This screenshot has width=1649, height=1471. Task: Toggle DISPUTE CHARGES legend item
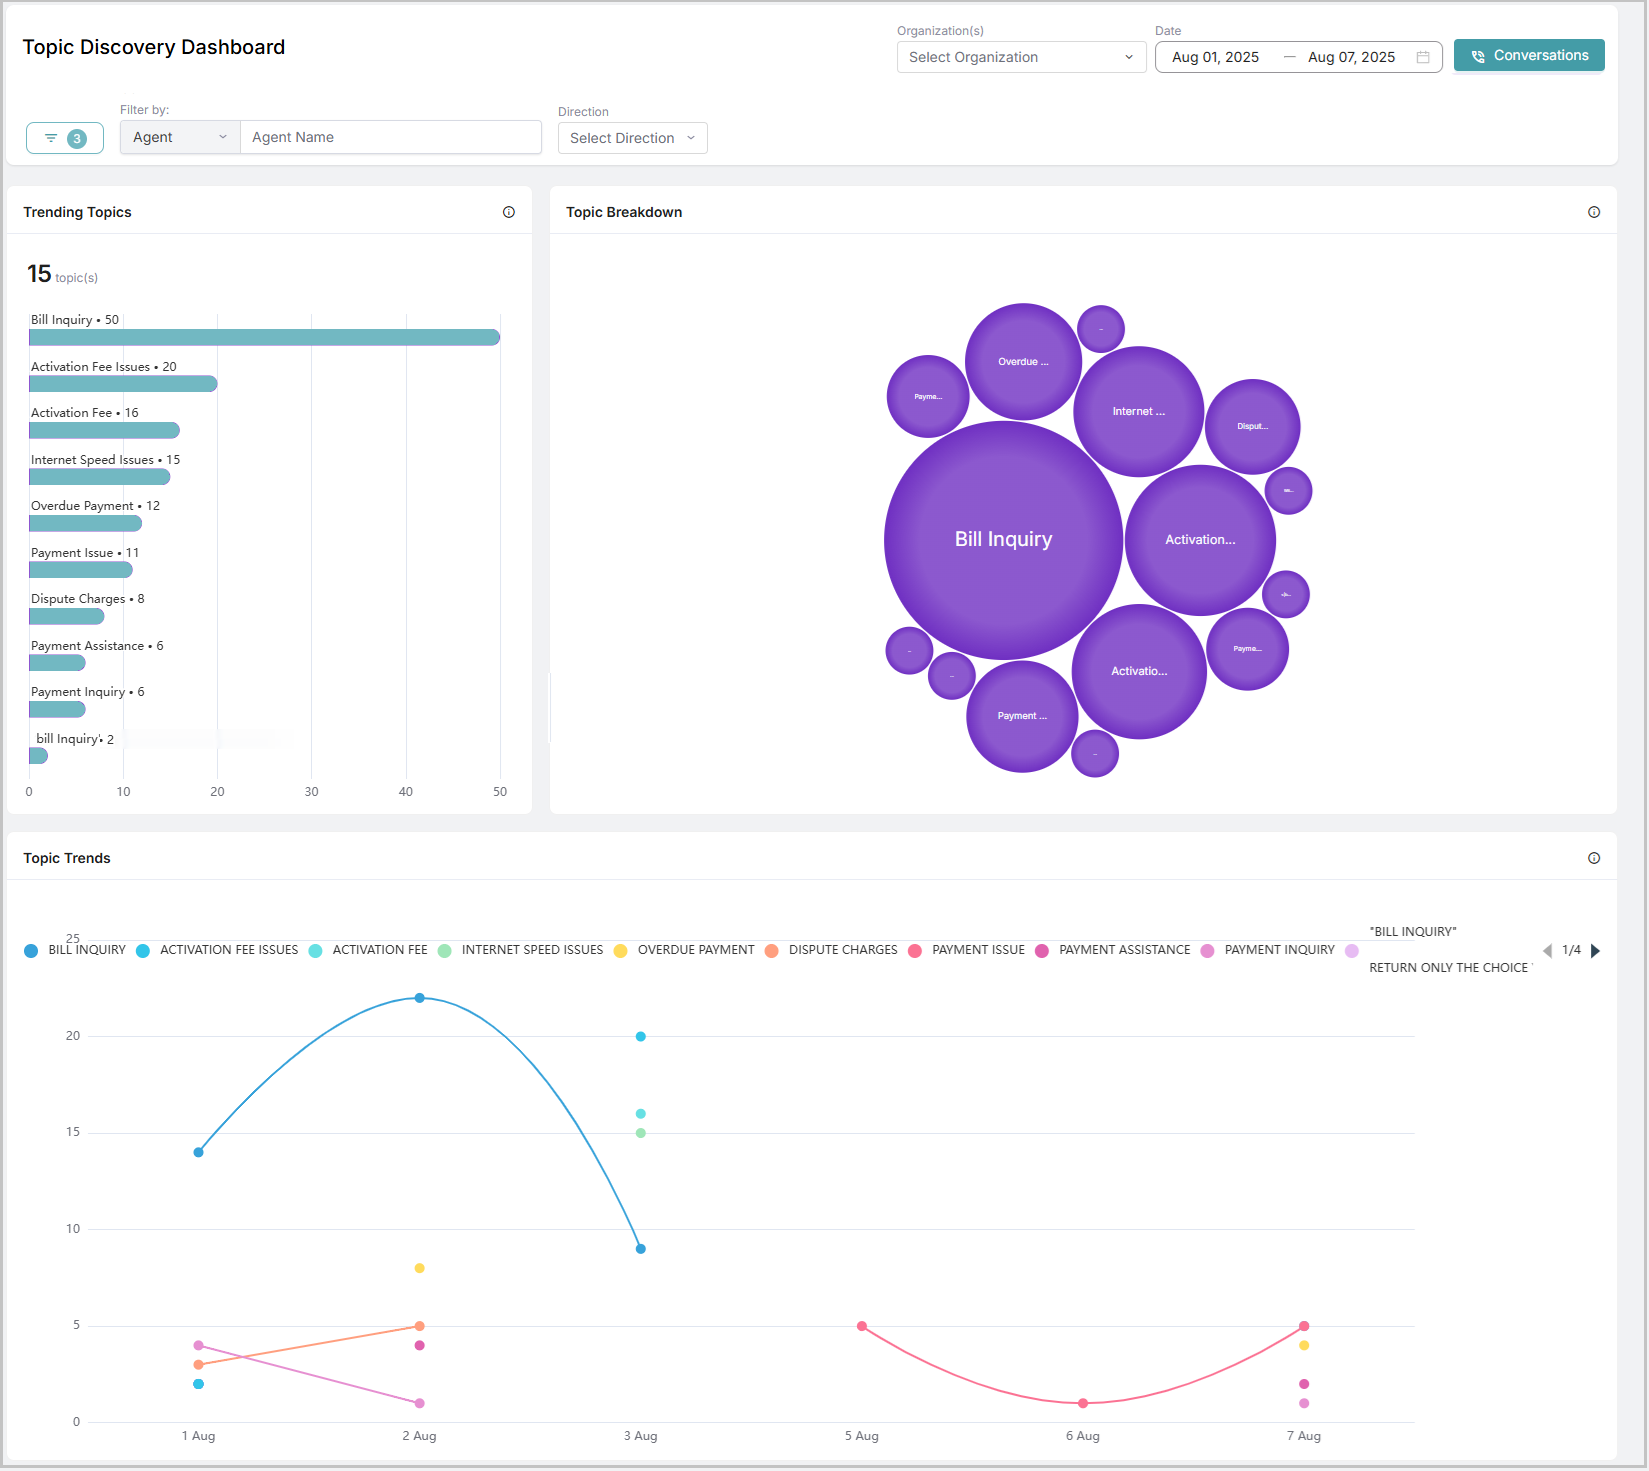[x=831, y=950]
